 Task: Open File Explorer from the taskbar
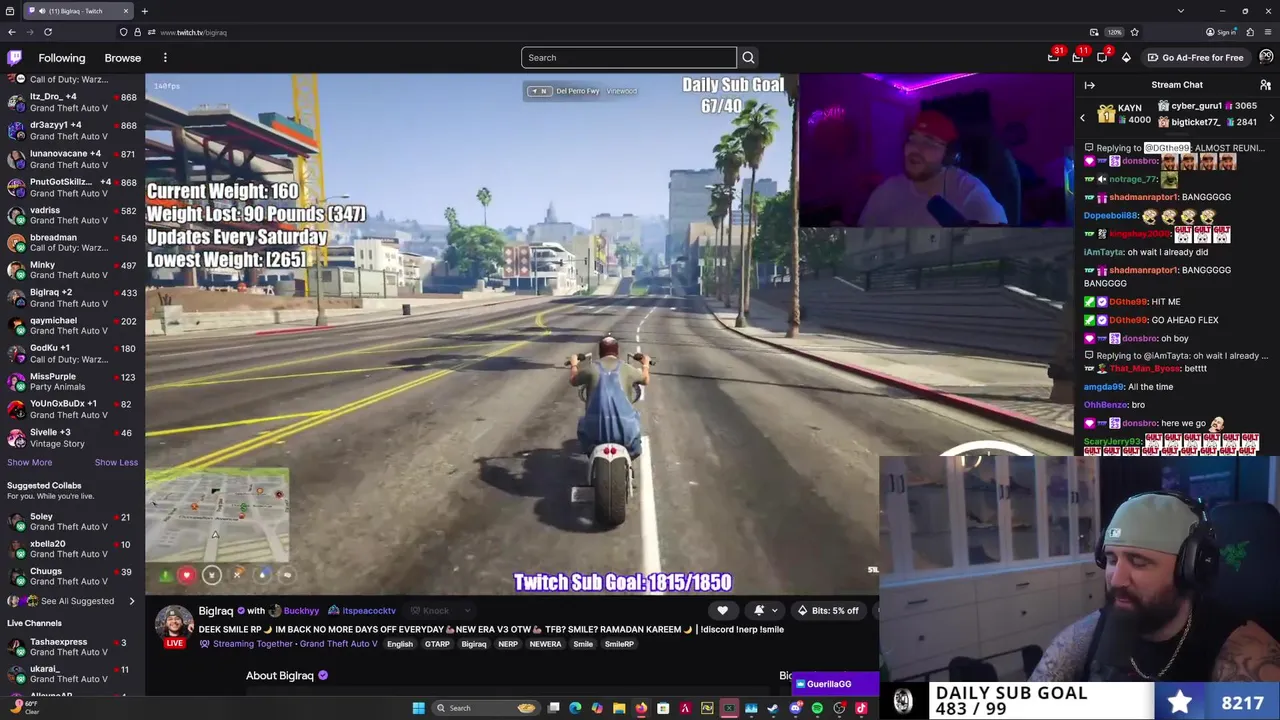click(x=619, y=708)
